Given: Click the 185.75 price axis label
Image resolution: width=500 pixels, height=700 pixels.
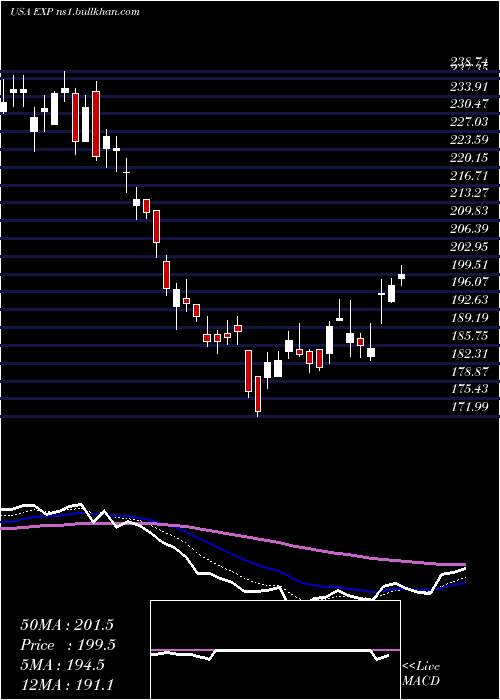Looking at the screenshot, I should tap(469, 335).
